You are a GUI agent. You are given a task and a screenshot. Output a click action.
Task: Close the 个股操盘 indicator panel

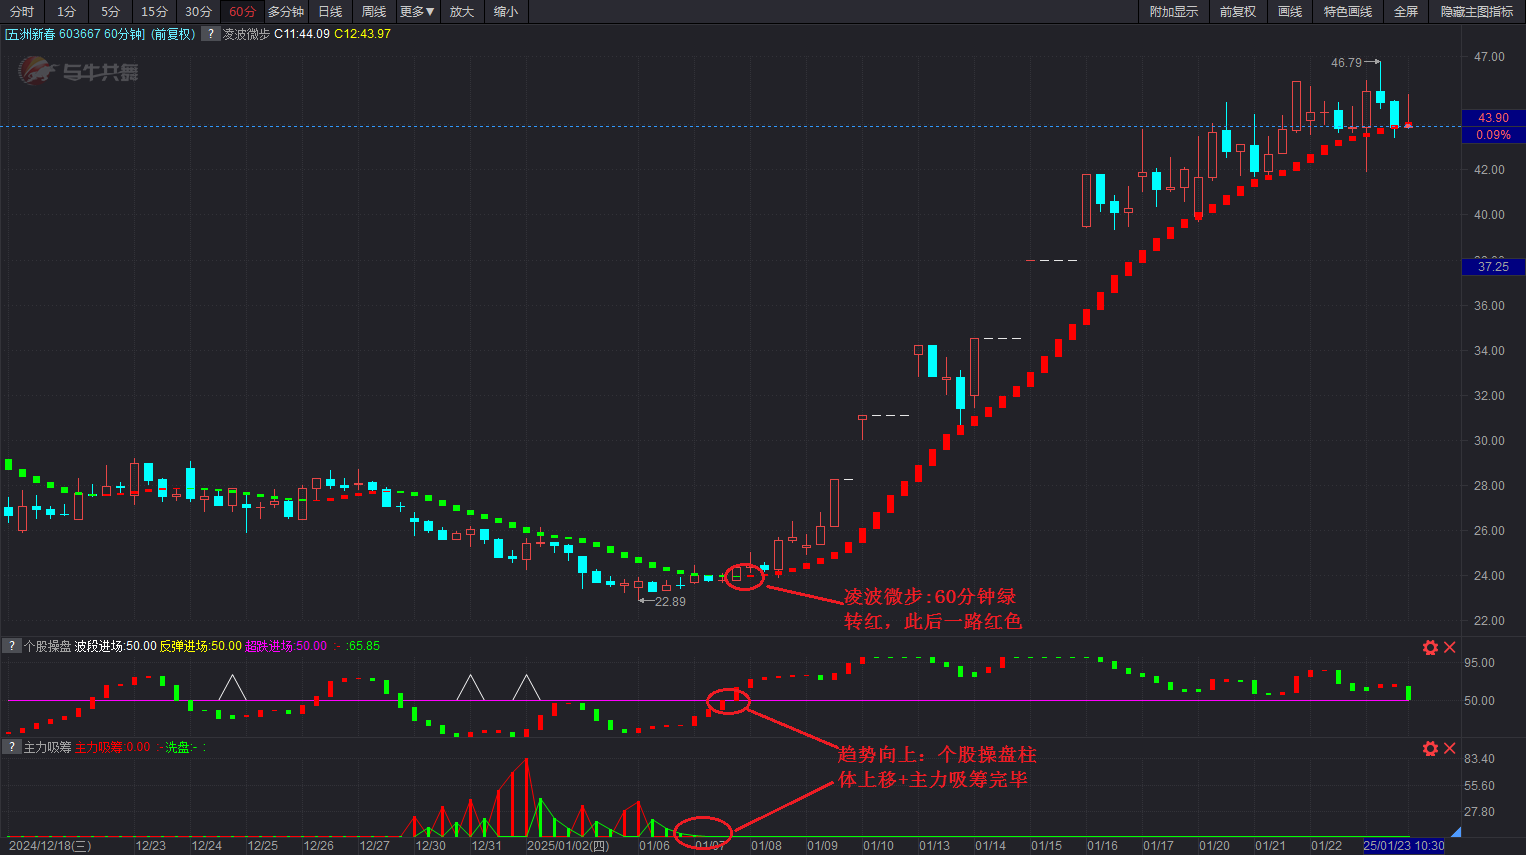click(1450, 647)
